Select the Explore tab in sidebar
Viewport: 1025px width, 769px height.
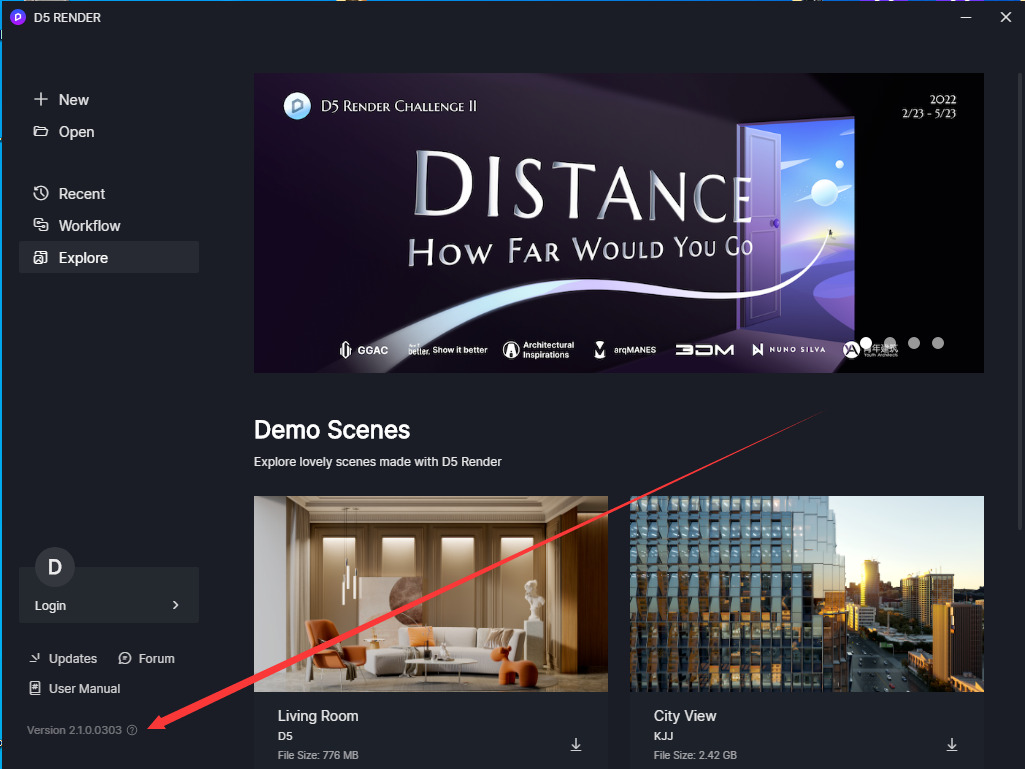click(109, 258)
